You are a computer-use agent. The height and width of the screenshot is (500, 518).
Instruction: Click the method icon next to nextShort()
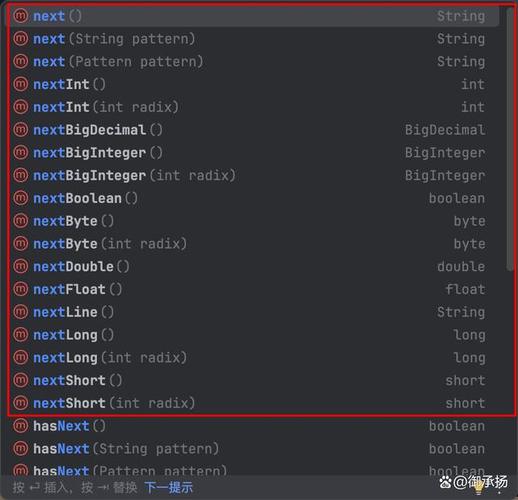point(21,380)
